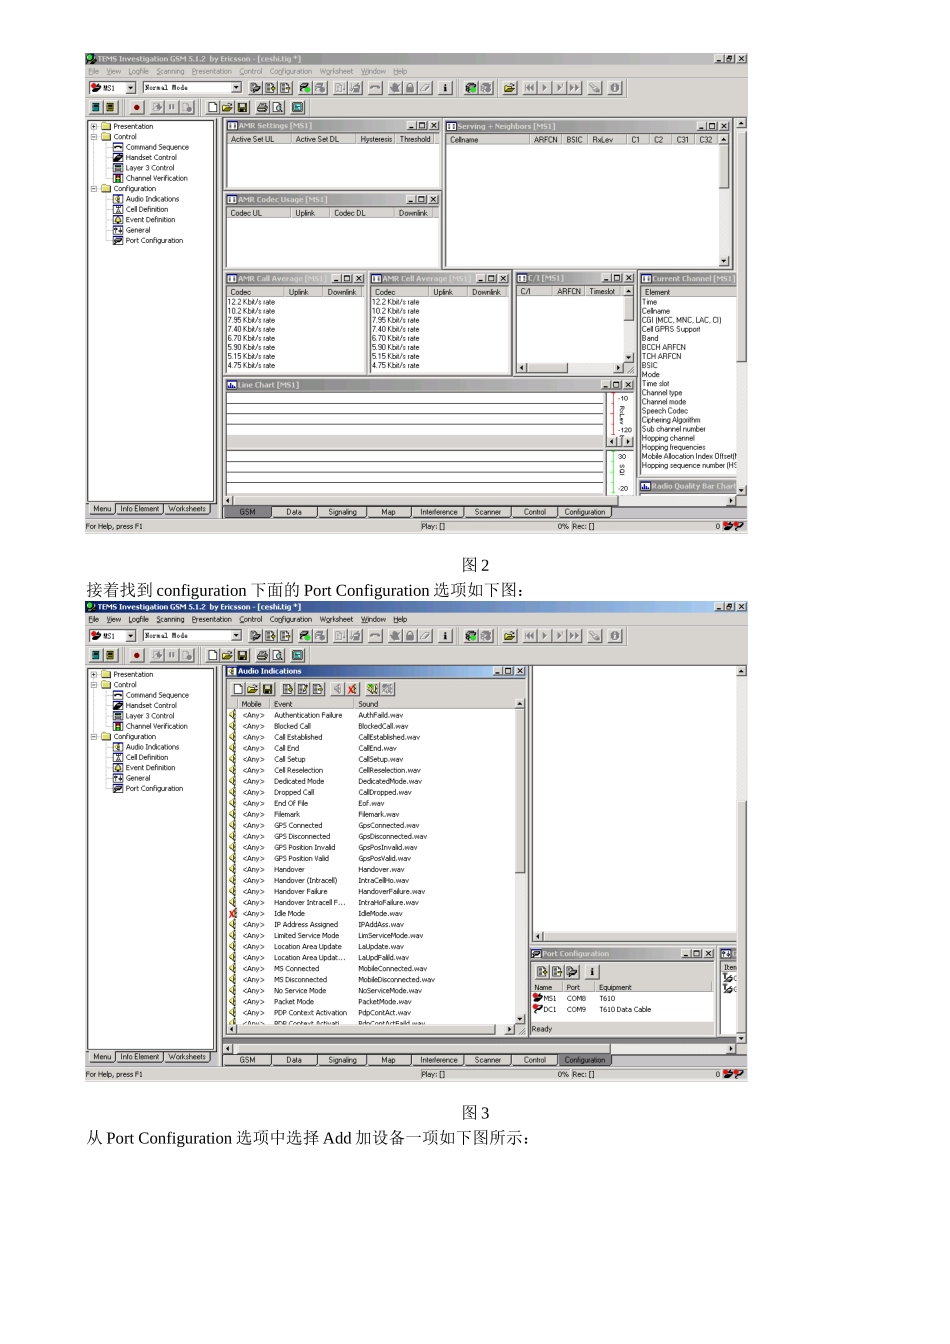Click New document icon in Audio Indications toolbar
The image size is (950, 1344).
[238, 689]
